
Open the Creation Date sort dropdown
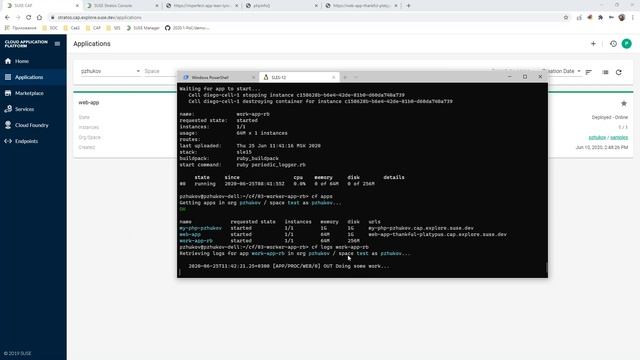(564, 71)
